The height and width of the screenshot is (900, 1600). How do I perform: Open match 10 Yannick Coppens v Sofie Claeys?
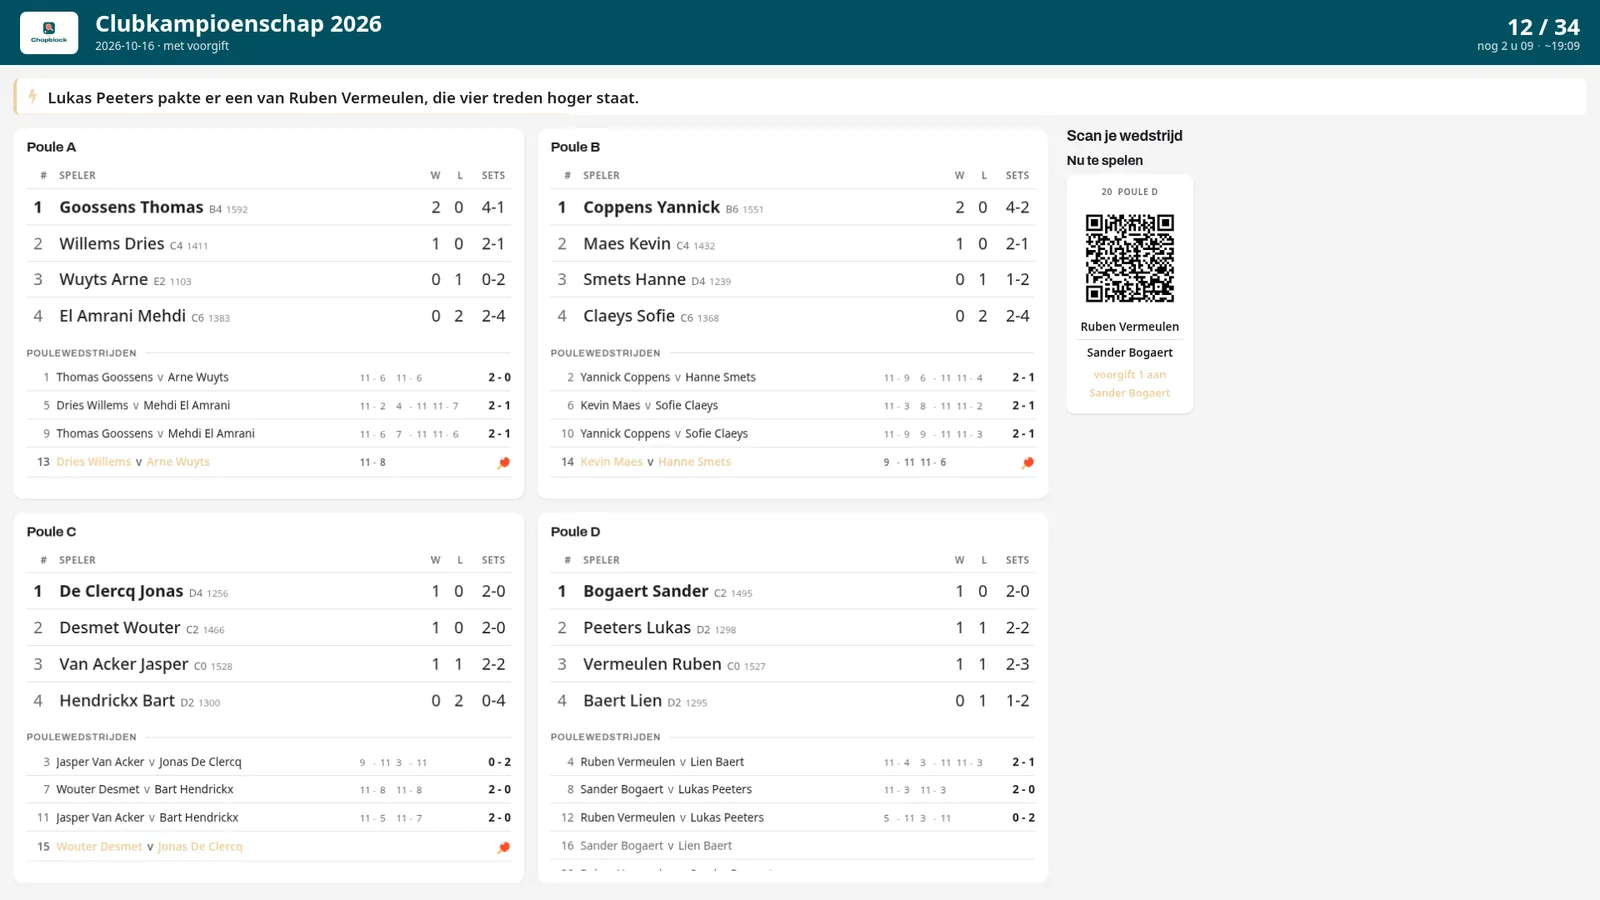(x=793, y=433)
